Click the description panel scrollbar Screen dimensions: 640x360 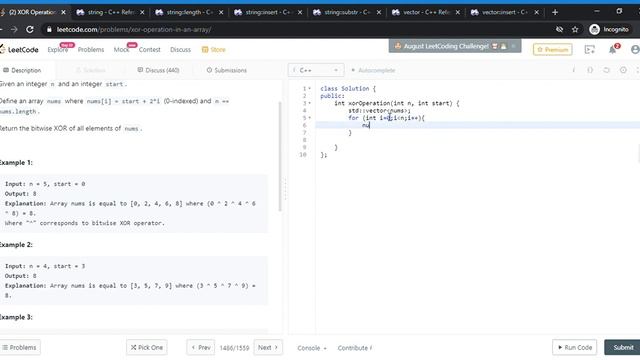(280, 156)
